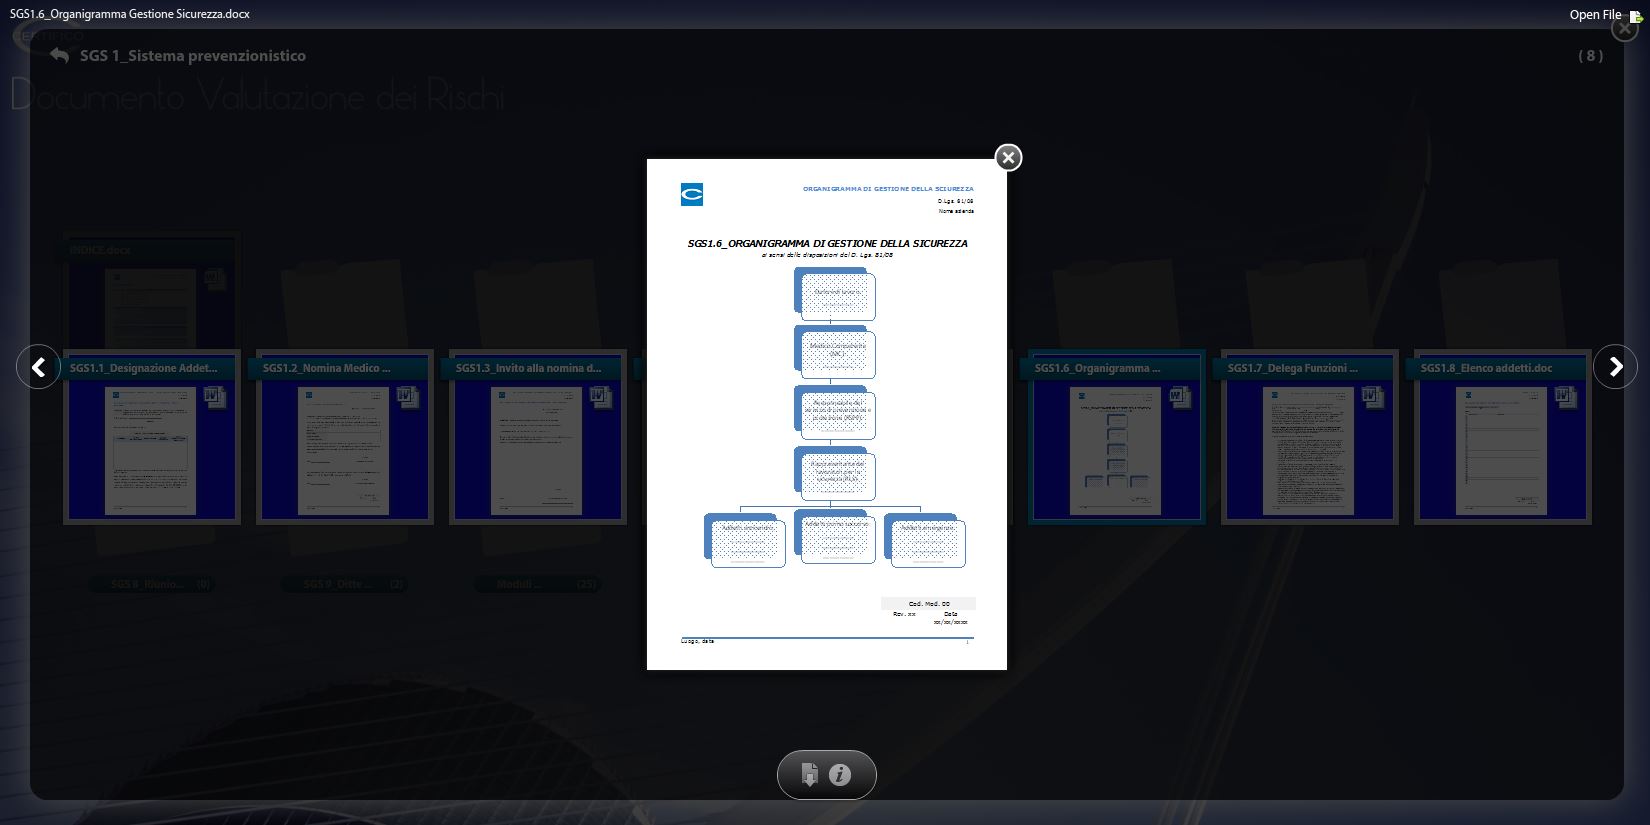Screen dimensions: 1650x825
Task: Click the Word icon on SGS1.7 thumbnail
Action: (x=1372, y=397)
